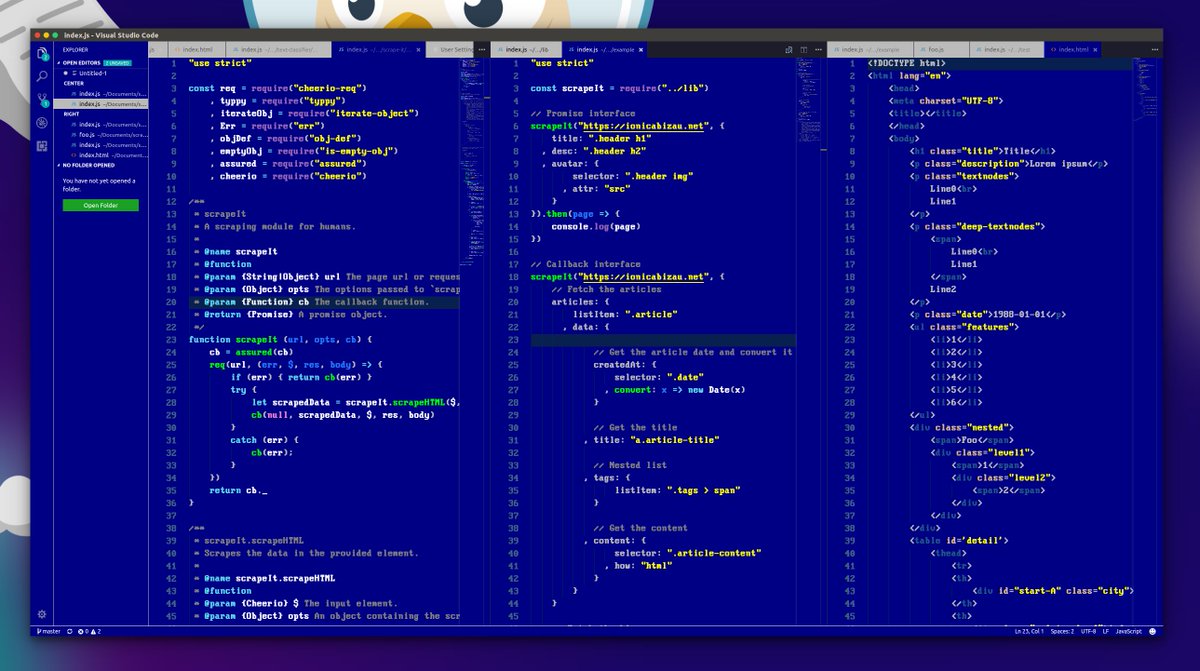Click the master branch indicator in status bar
1200x671 pixels.
pos(52,631)
